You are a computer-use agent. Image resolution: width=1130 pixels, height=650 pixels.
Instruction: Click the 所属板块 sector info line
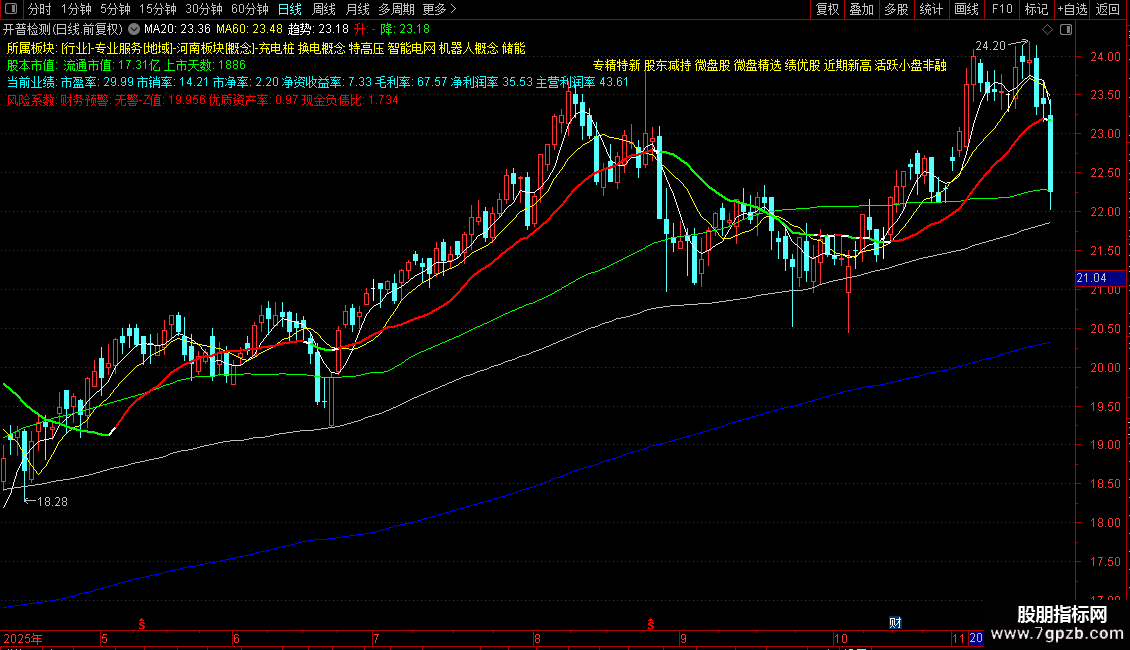click(x=266, y=48)
